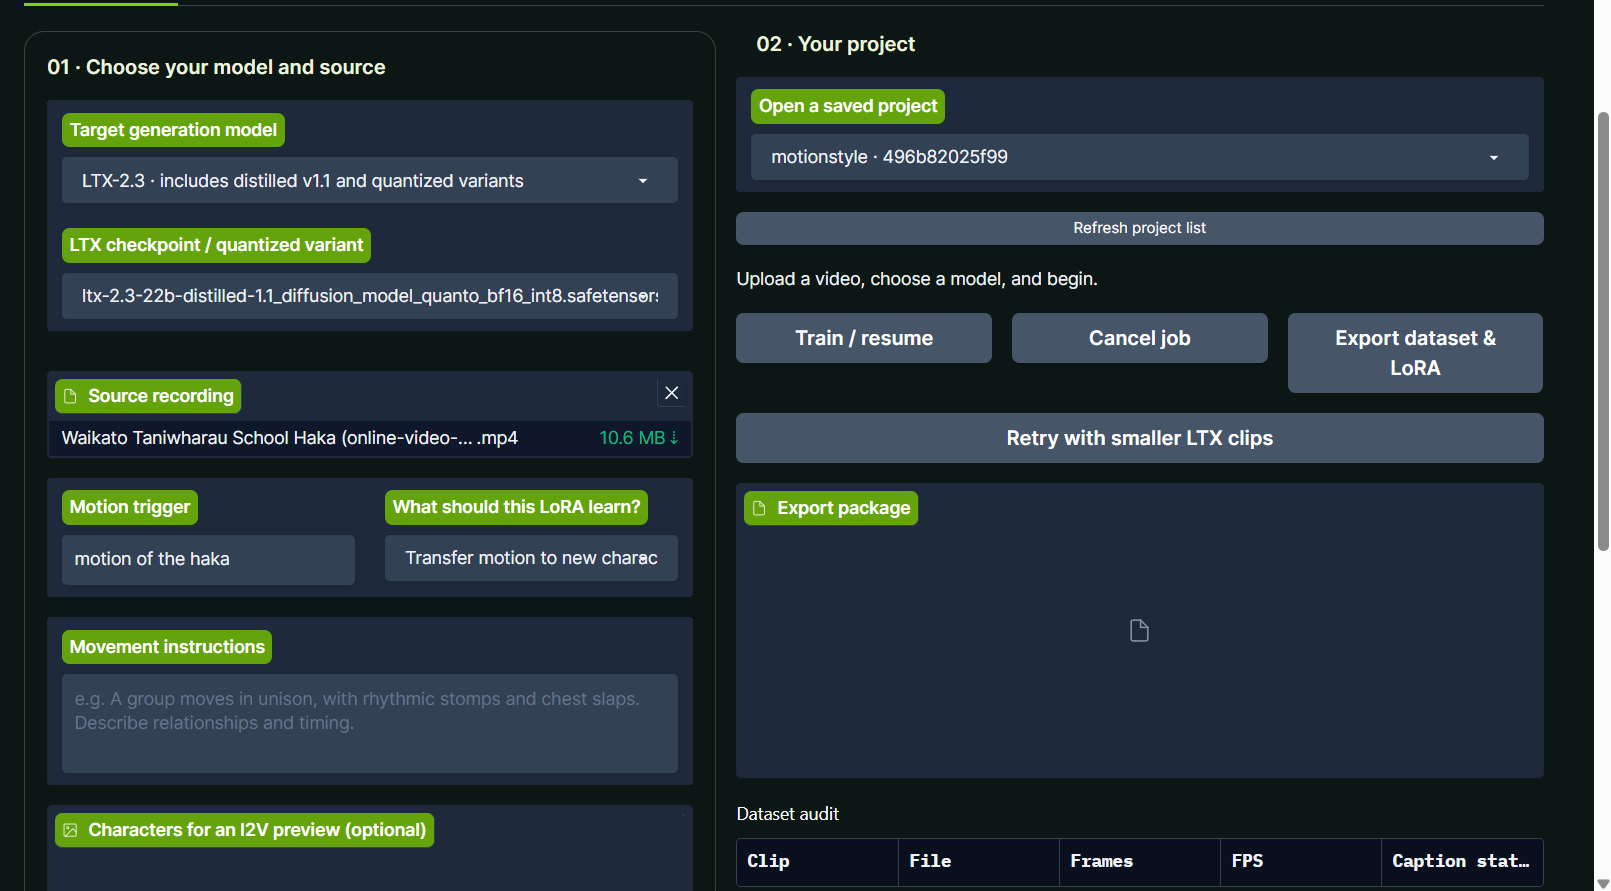Click the Refresh project list button

pyautogui.click(x=1140, y=228)
